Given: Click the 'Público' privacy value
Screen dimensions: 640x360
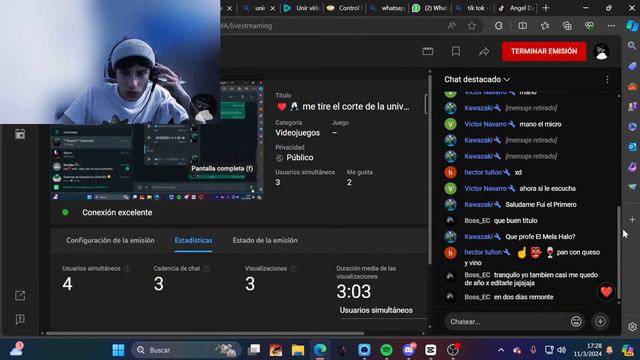Looking at the screenshot, I should pos(300,158).
